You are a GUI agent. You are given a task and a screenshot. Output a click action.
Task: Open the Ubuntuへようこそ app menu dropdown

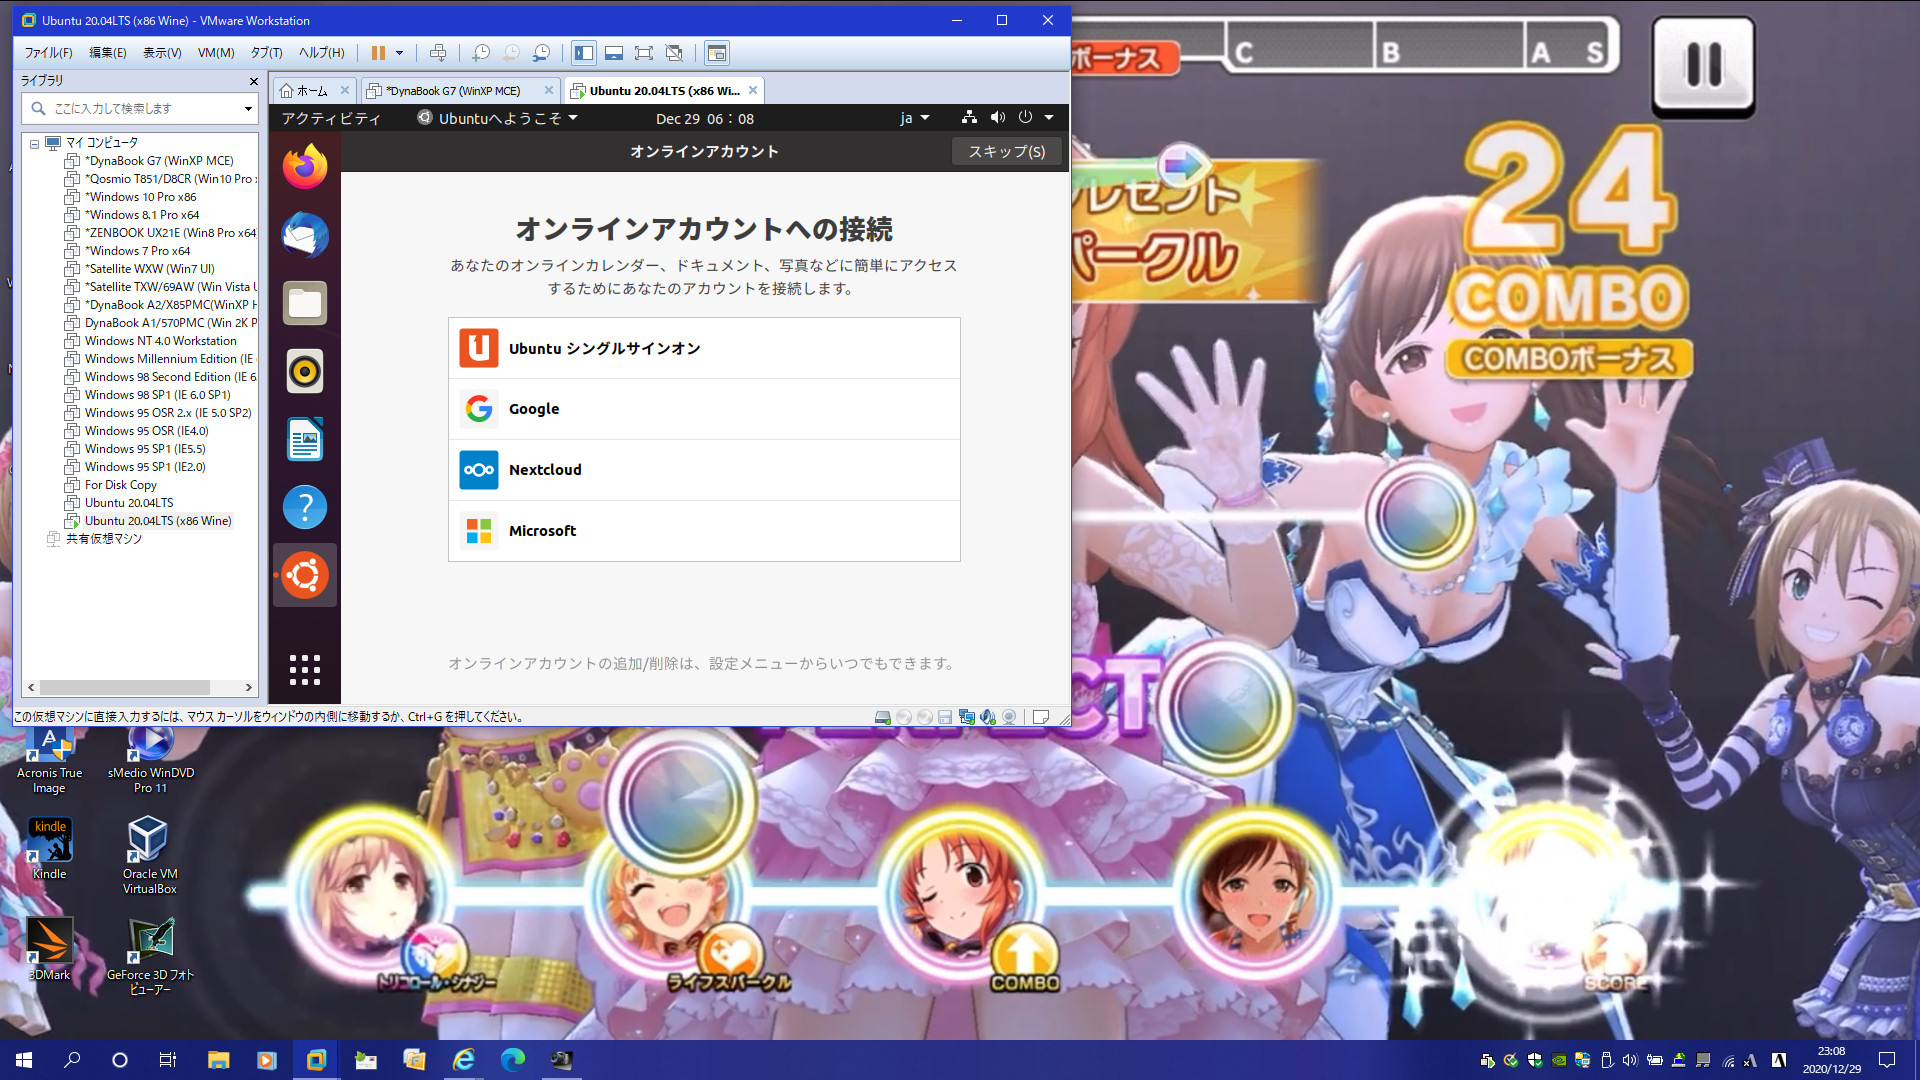pyautogui.click(x=498, y=118)
